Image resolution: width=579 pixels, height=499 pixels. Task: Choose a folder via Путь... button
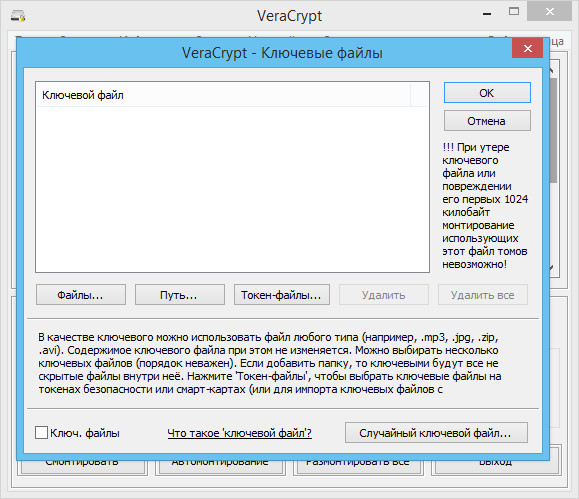coord(179,295)
